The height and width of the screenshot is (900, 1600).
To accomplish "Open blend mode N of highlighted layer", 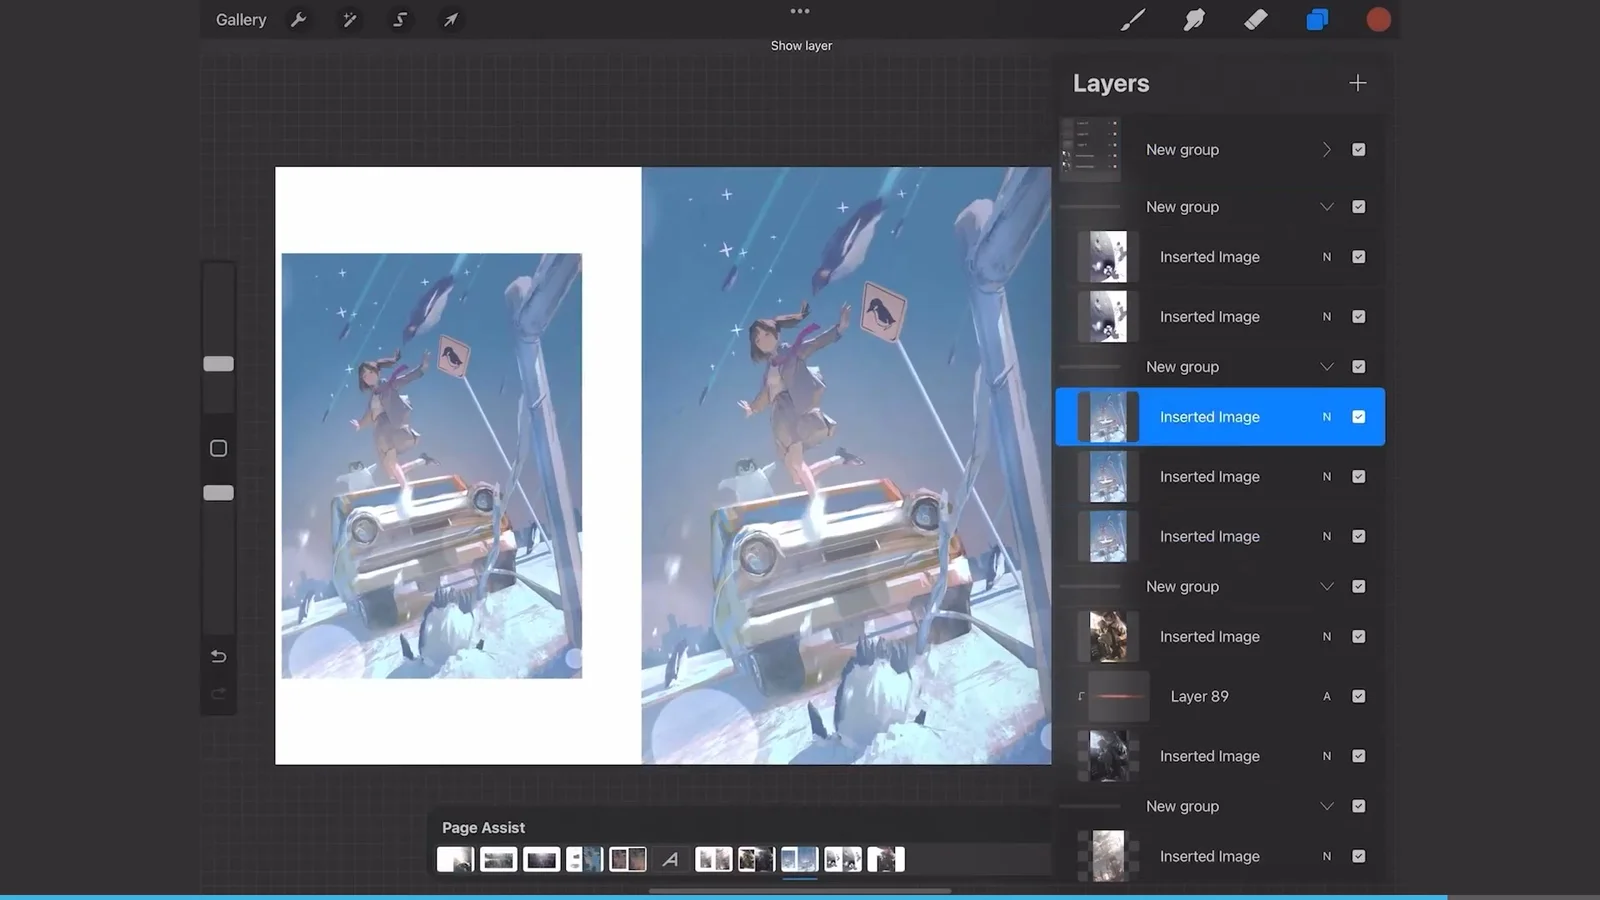I will tap(1327, 417).
